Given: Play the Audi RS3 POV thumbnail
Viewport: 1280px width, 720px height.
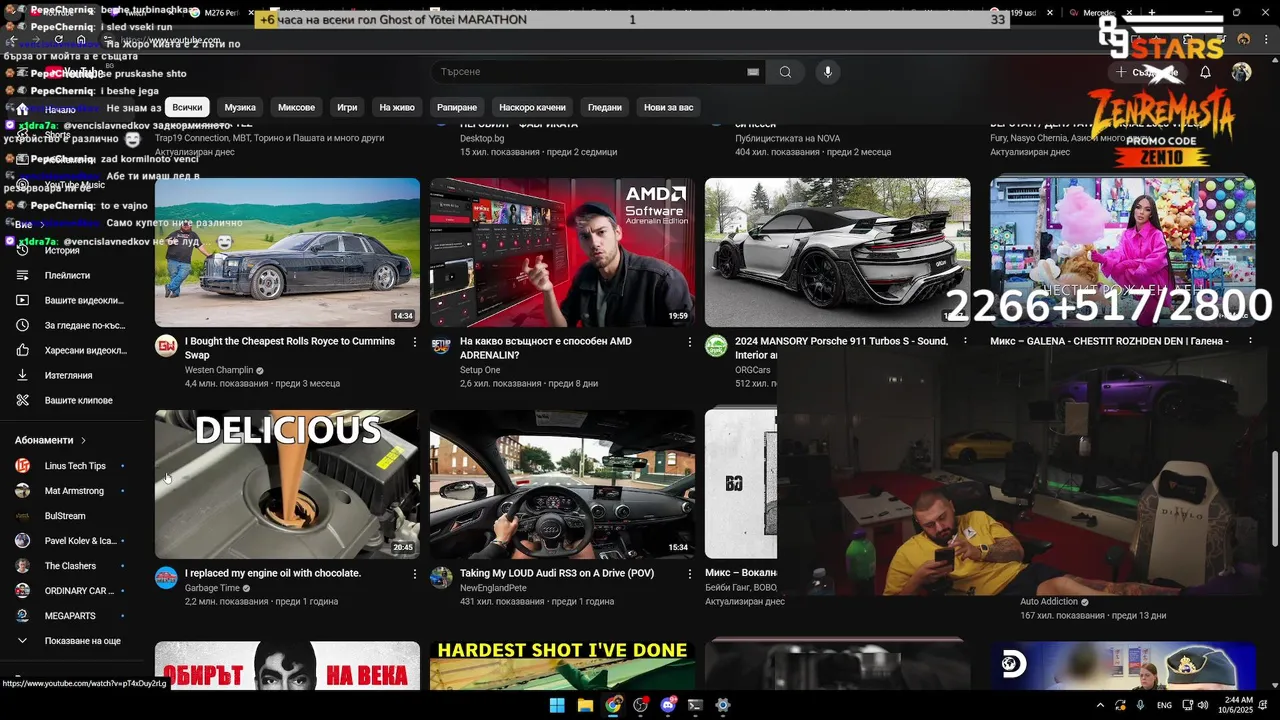Looking at the screenshot, I should pyautogui.click(x=562, y=484).
